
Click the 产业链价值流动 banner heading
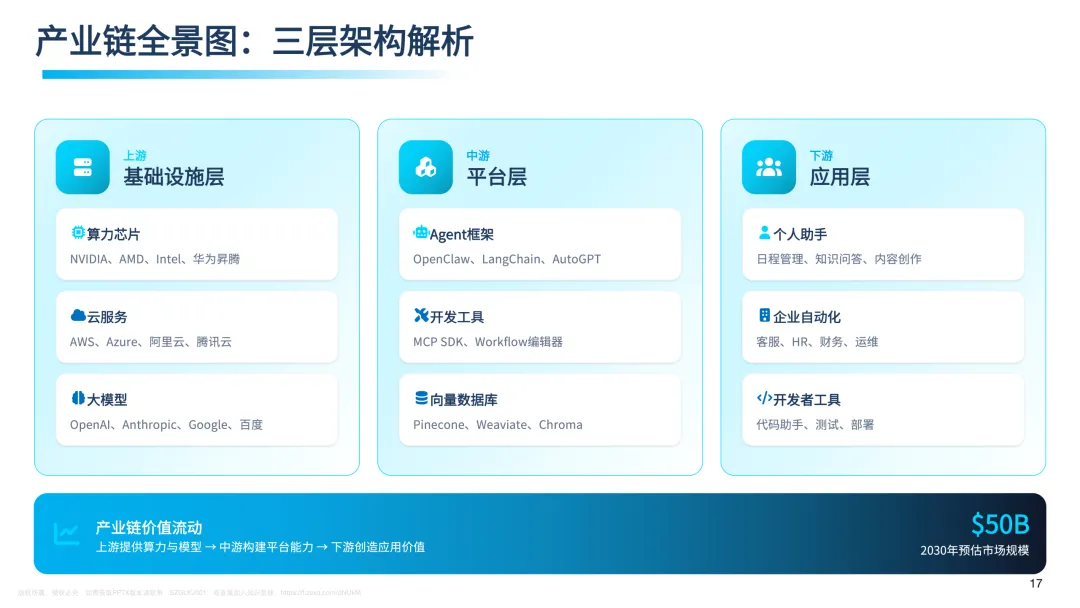(149, 527)
